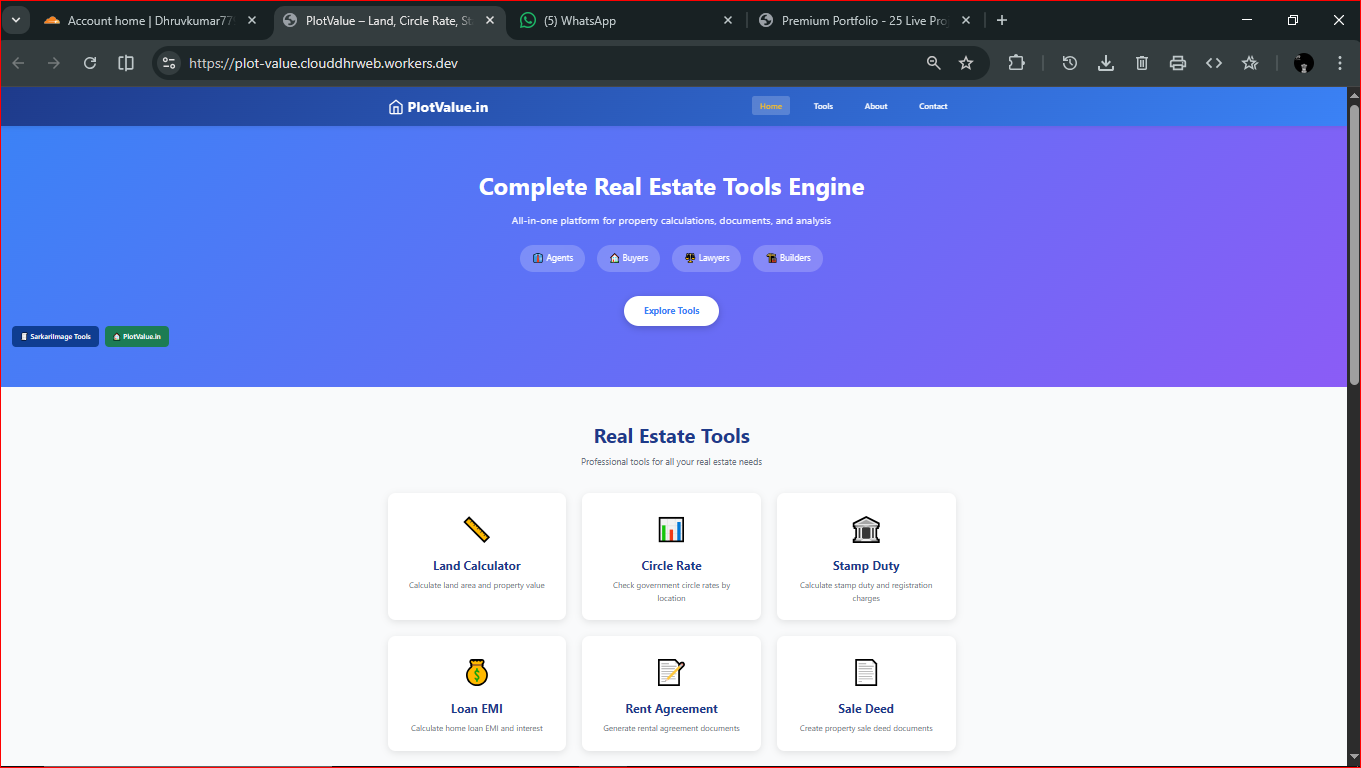Viewport: 1361px width, 768px height.
Task: Select the Buyers pill button
Action: [629, 258]
